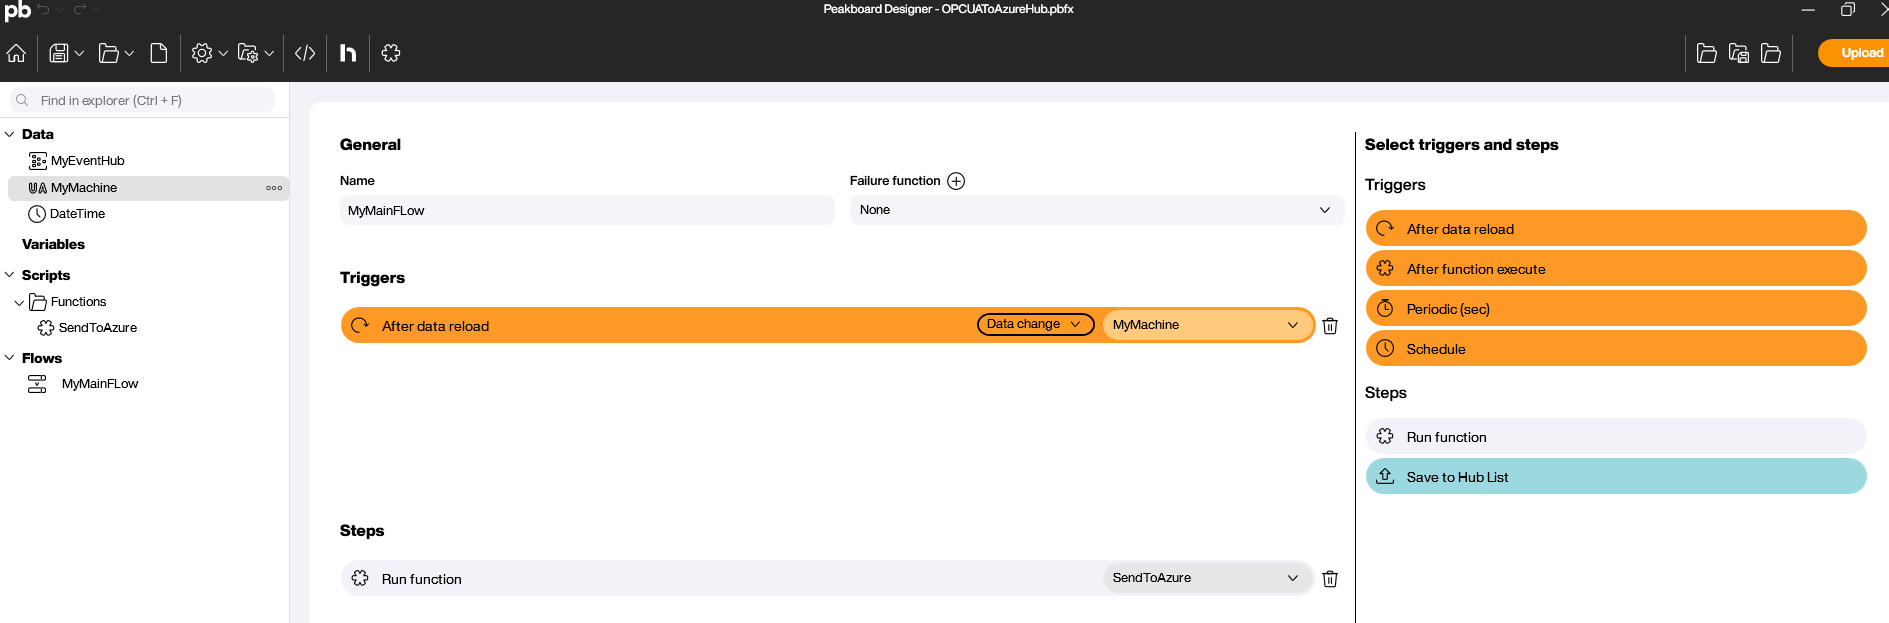The width and height of the screenshot is (1889, 623).
Task: Collapse the Flows section
Action: [x=10, y=358]
